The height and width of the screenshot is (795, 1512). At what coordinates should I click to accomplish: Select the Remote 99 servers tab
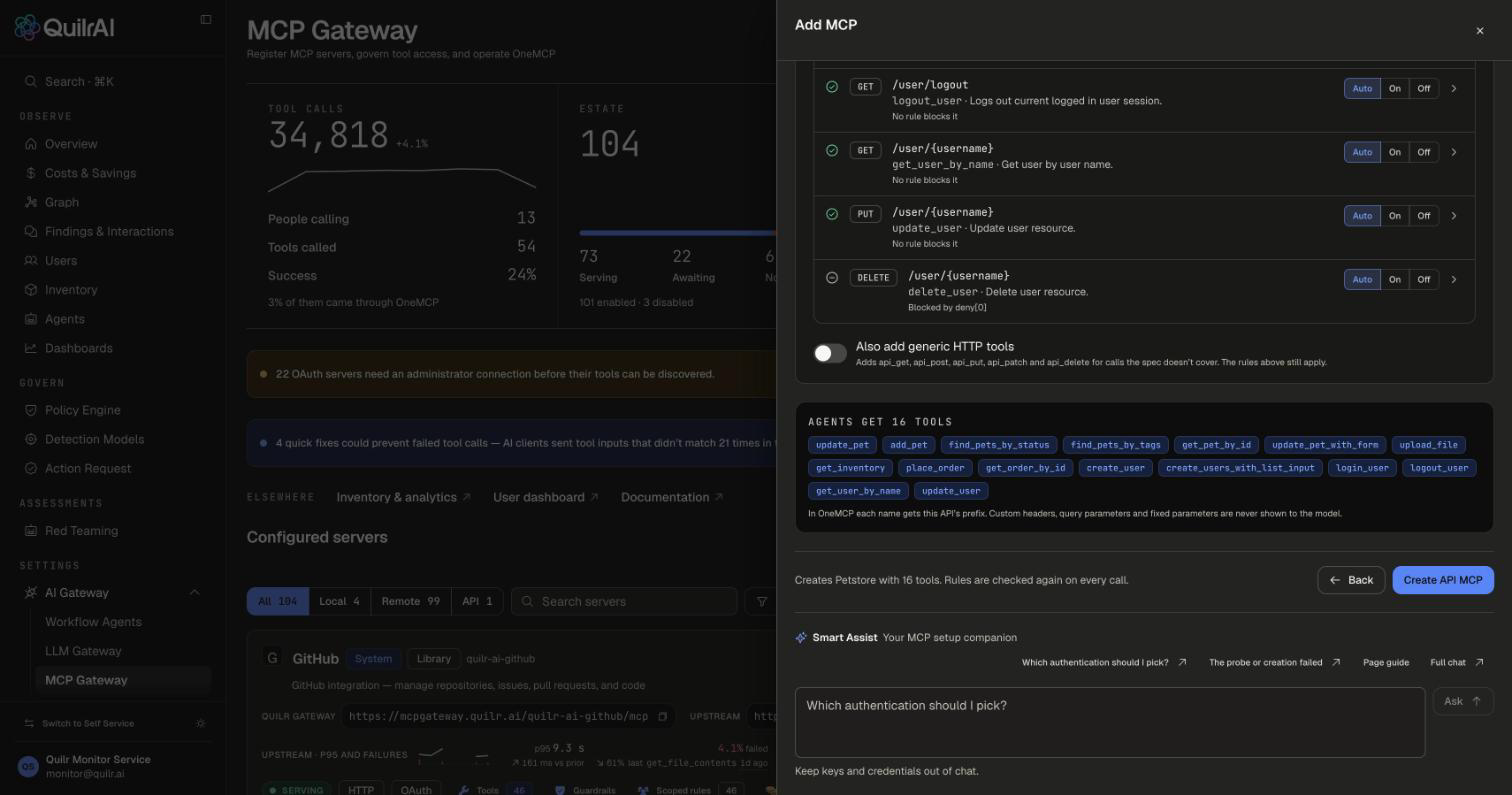click(410, 601)
